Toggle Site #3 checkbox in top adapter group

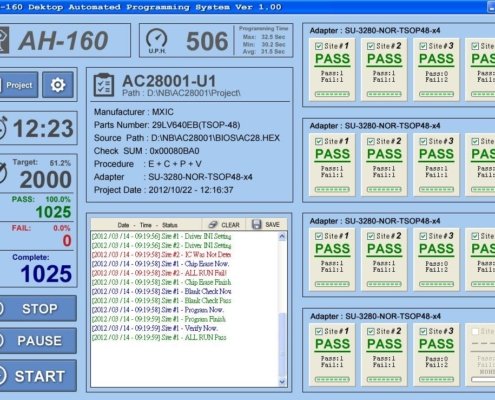point(423,46)
